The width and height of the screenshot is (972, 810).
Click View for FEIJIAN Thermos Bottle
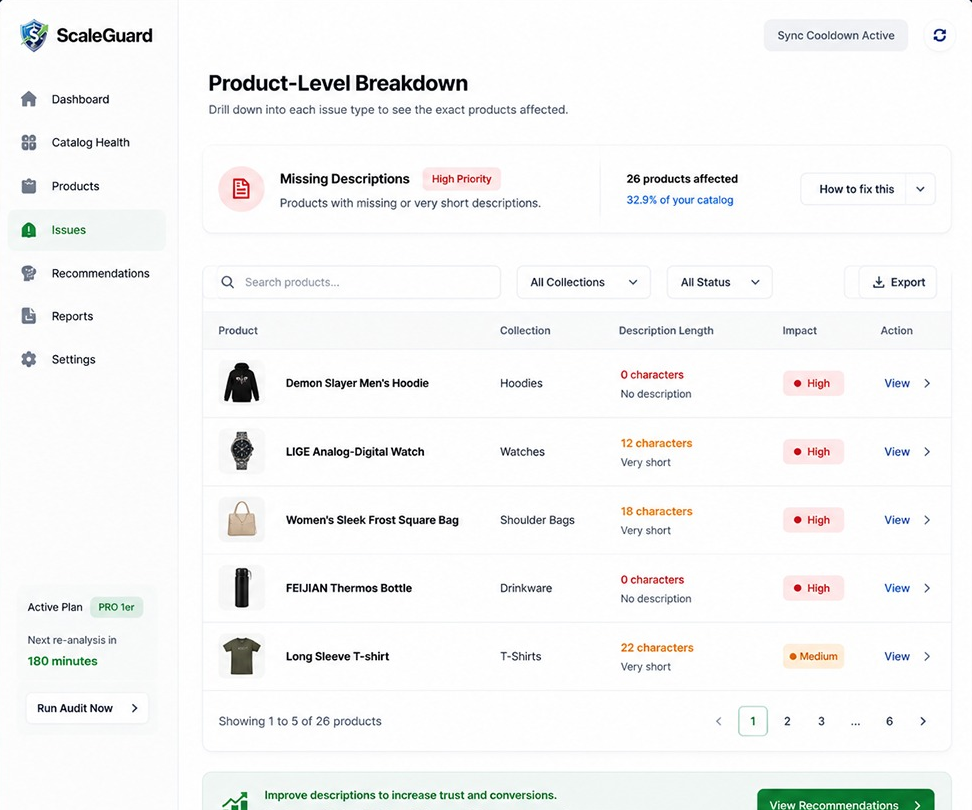[897, 588]
